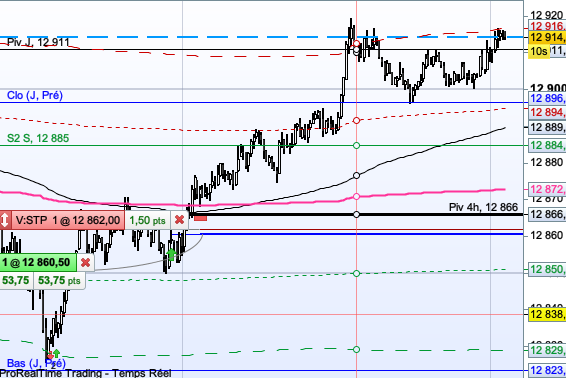The height and width of the screenshot is (378, 566).
Task: Click the black circle marker on the Piv 4h line
Action: coord(356,214)
